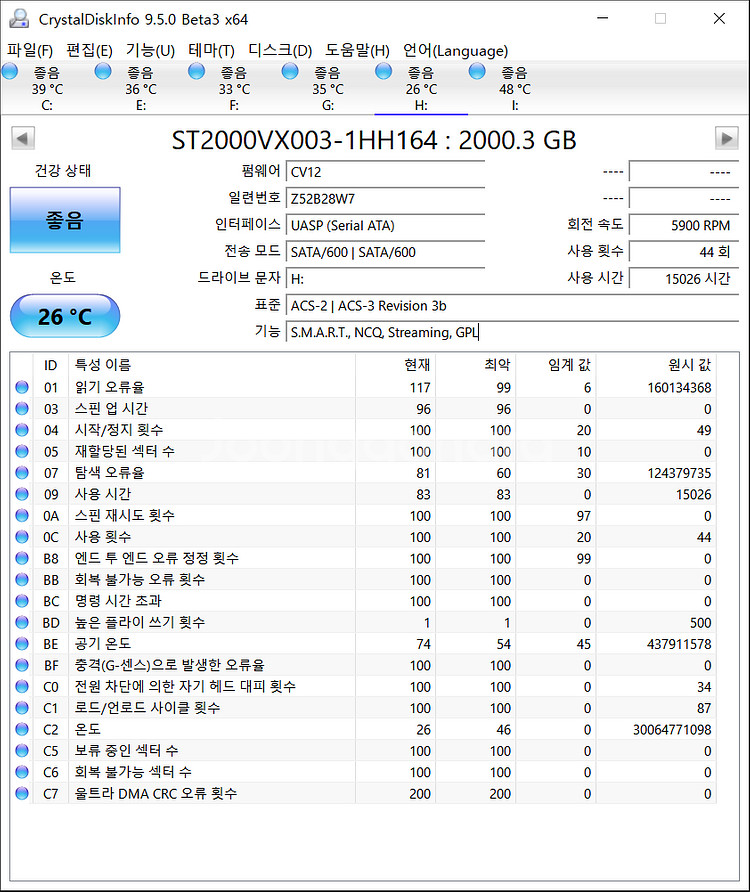
Task: Select drive G: status icon at 35 °C
Action: click(x=290, y=71)
